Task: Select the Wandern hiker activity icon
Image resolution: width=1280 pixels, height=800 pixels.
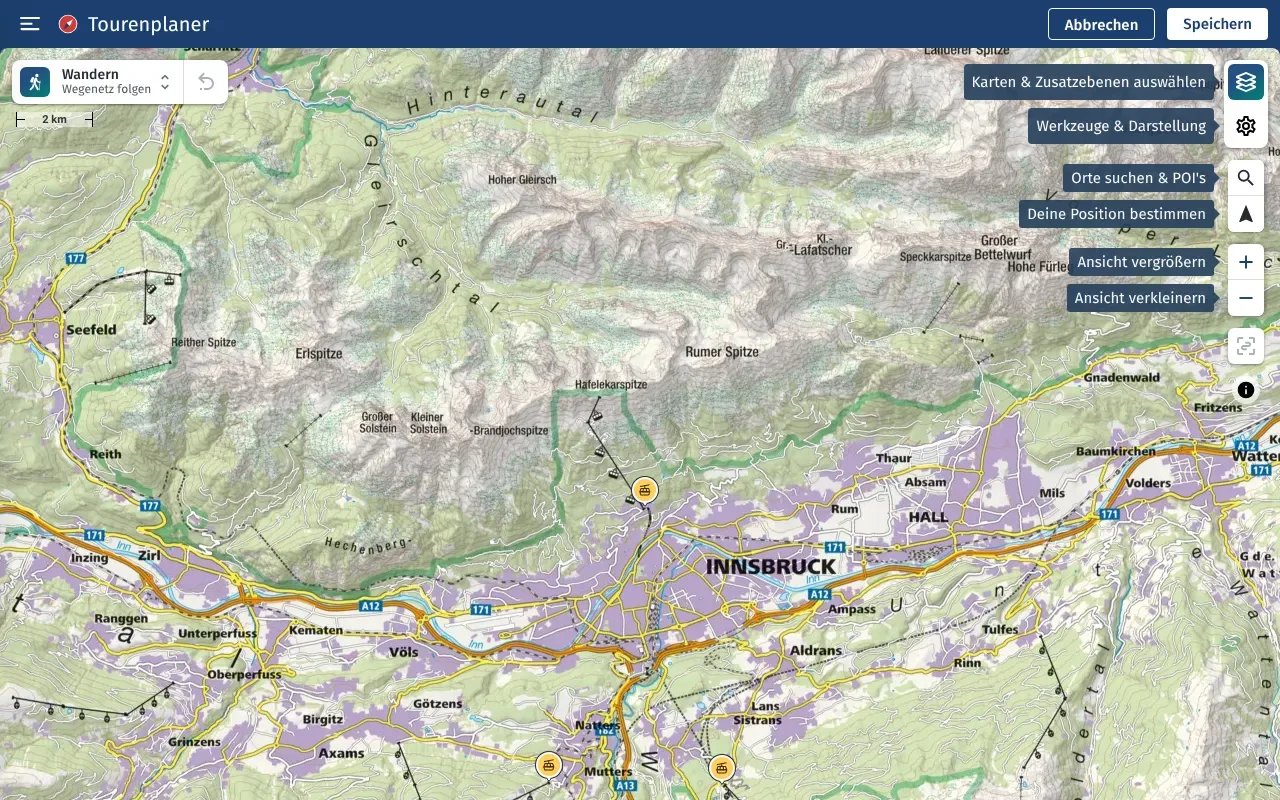Action: (x=34, y=81)
